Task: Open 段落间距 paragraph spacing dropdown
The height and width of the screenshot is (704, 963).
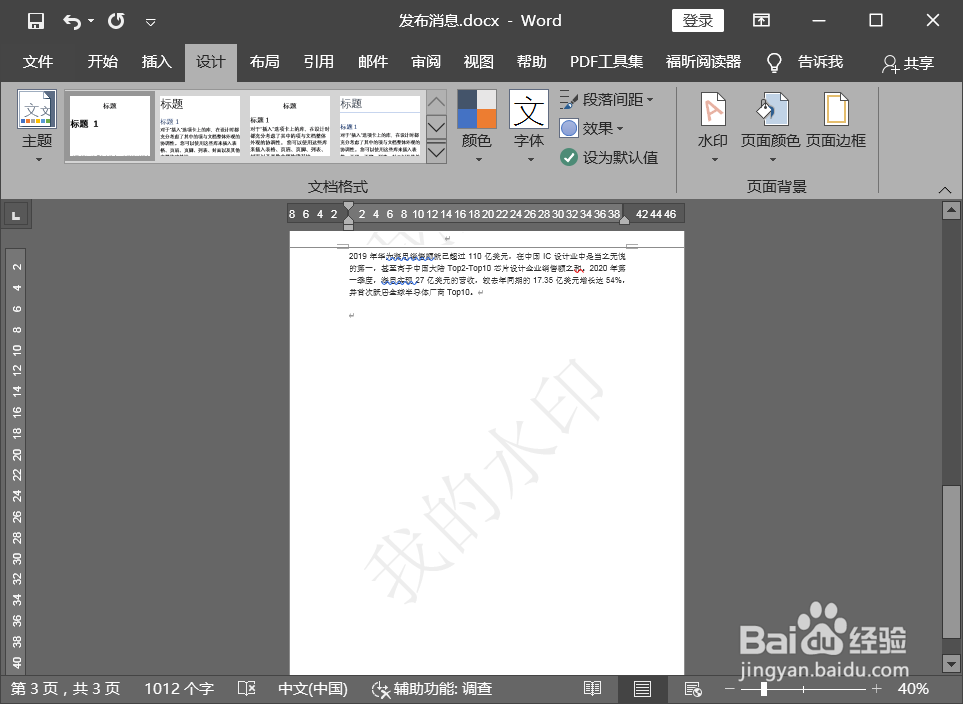Action: [x=606, y=100]
